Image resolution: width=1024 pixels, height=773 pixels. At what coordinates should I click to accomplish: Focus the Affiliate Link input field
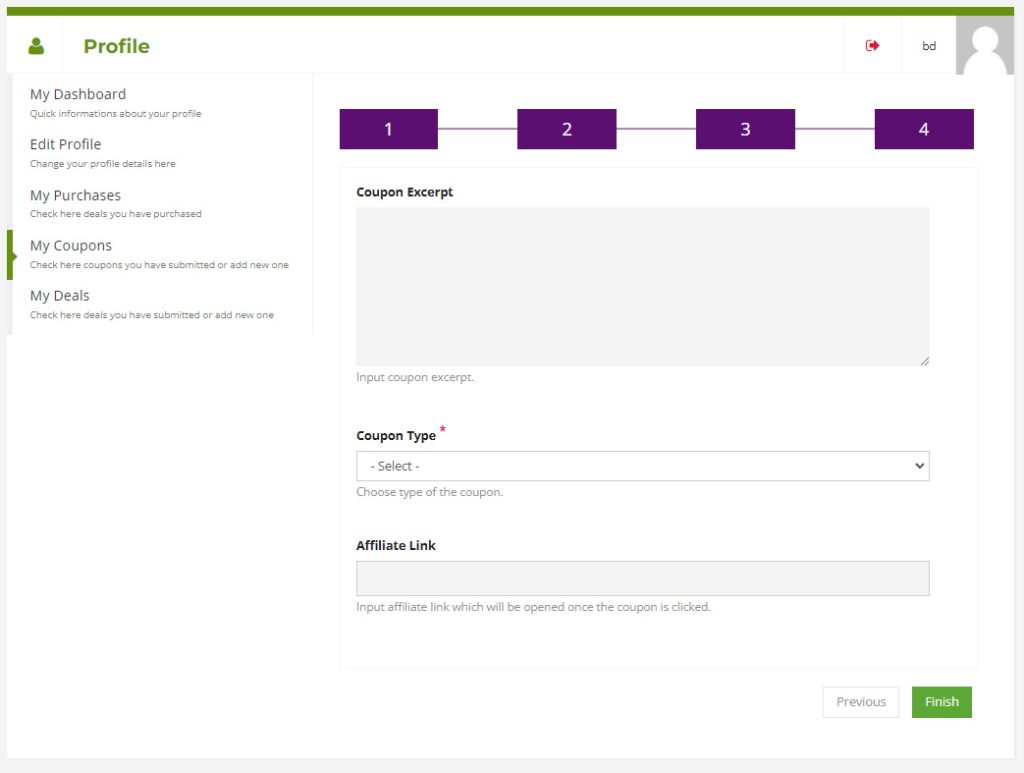pyautogui.click(x=642, y=578)
